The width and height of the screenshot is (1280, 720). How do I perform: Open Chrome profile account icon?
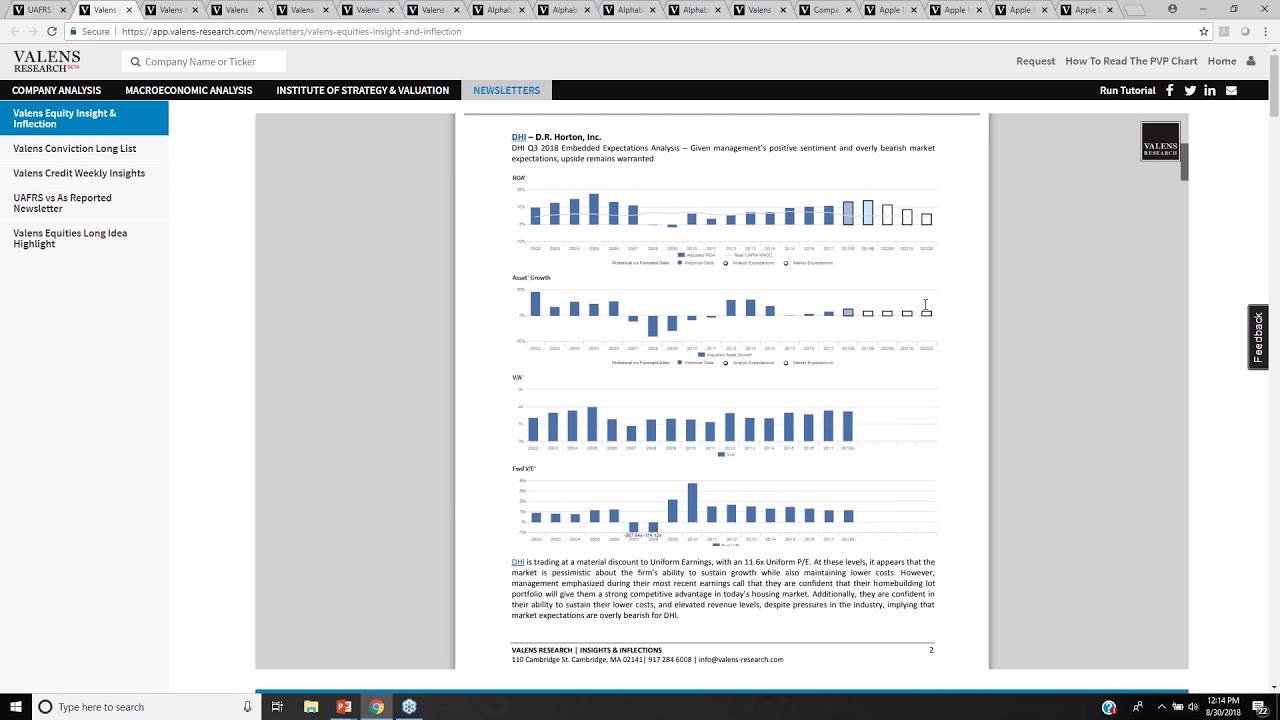pos(1173,9)
